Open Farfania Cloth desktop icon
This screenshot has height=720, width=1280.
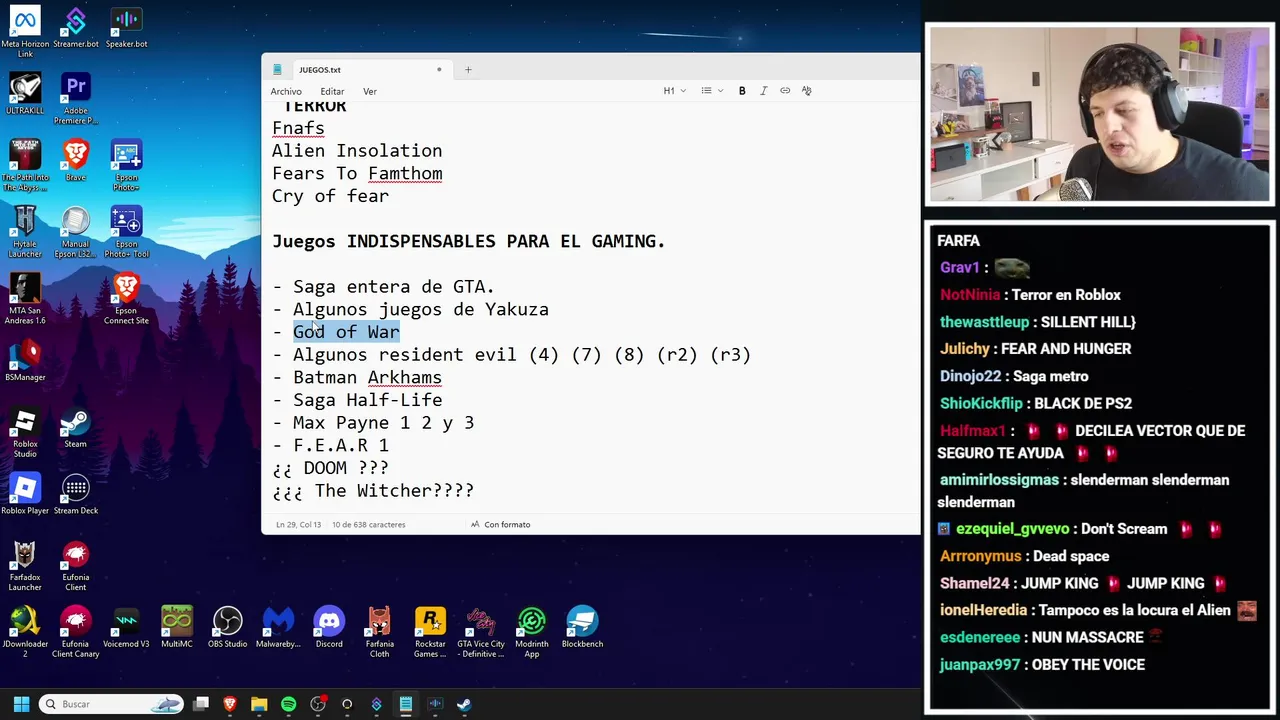tap(379, 632)
